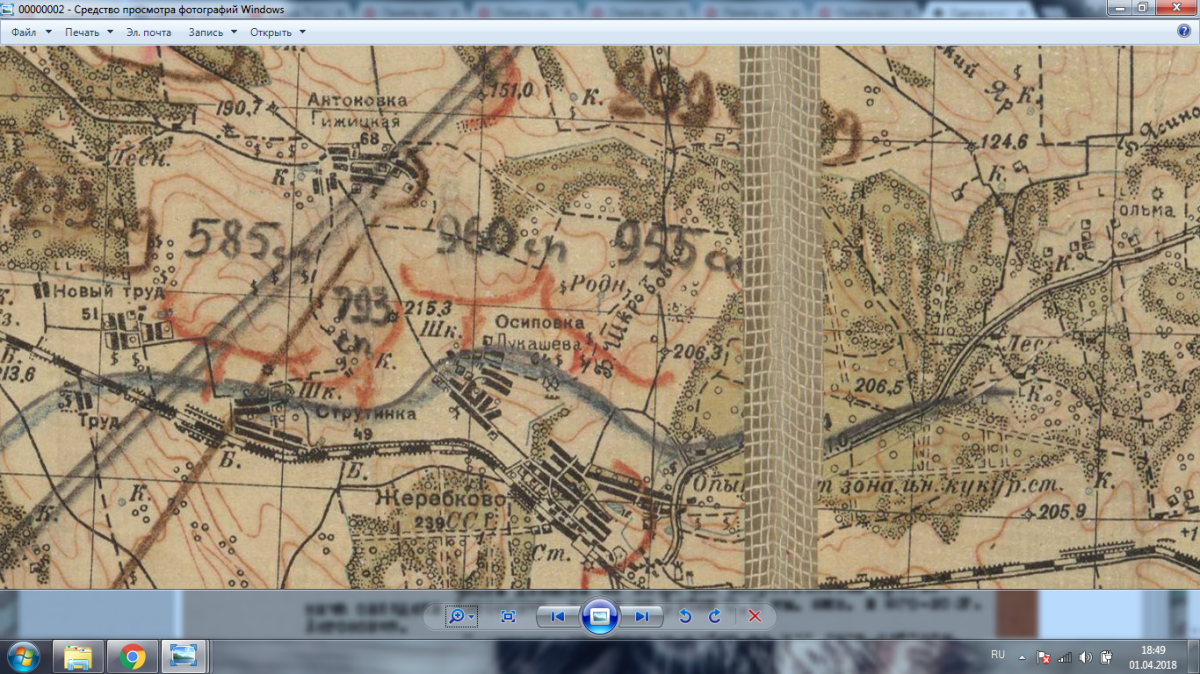Switch the RU input language indicator
The height and width of the screenshot is (674, 1200).
point(997,654)
